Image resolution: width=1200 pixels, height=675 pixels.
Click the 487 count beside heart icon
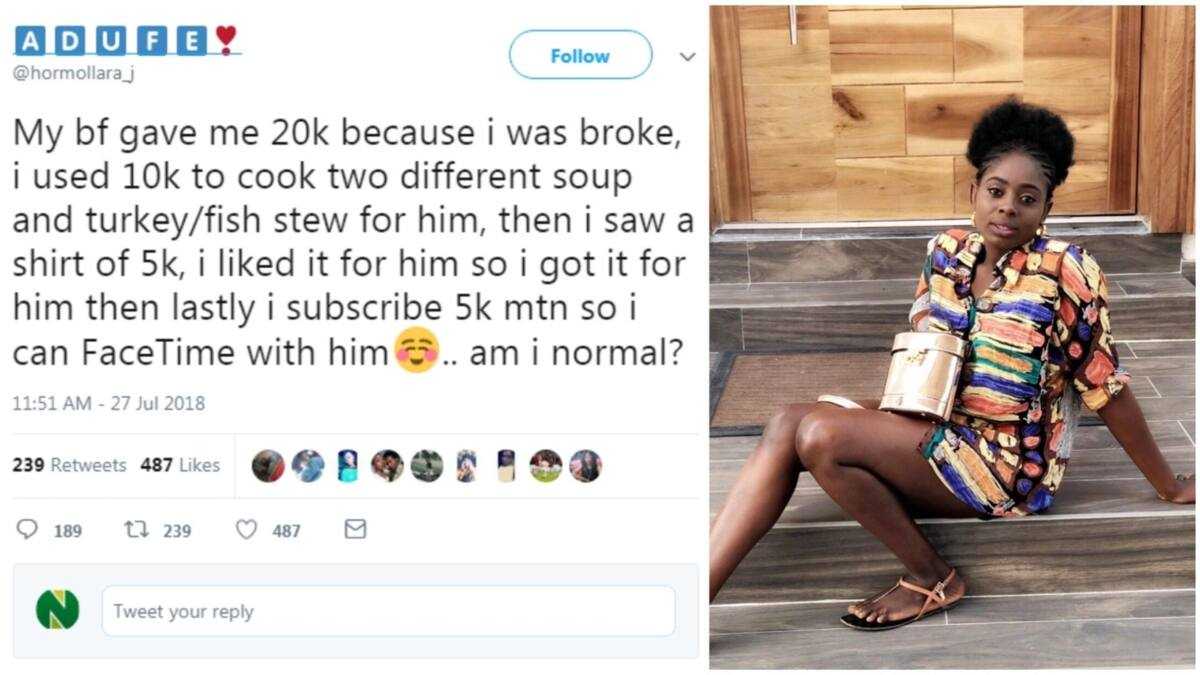[286, 531]
